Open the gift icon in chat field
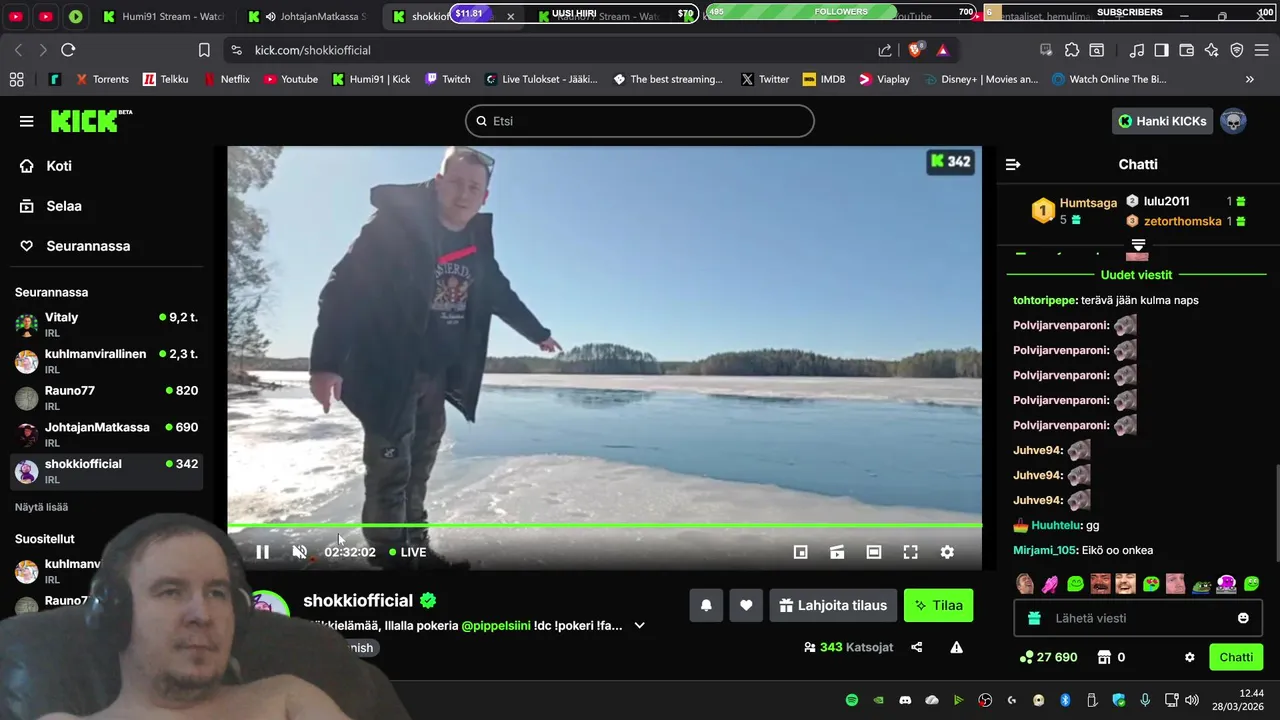The image size is (1280, 720). point(1034,618)
